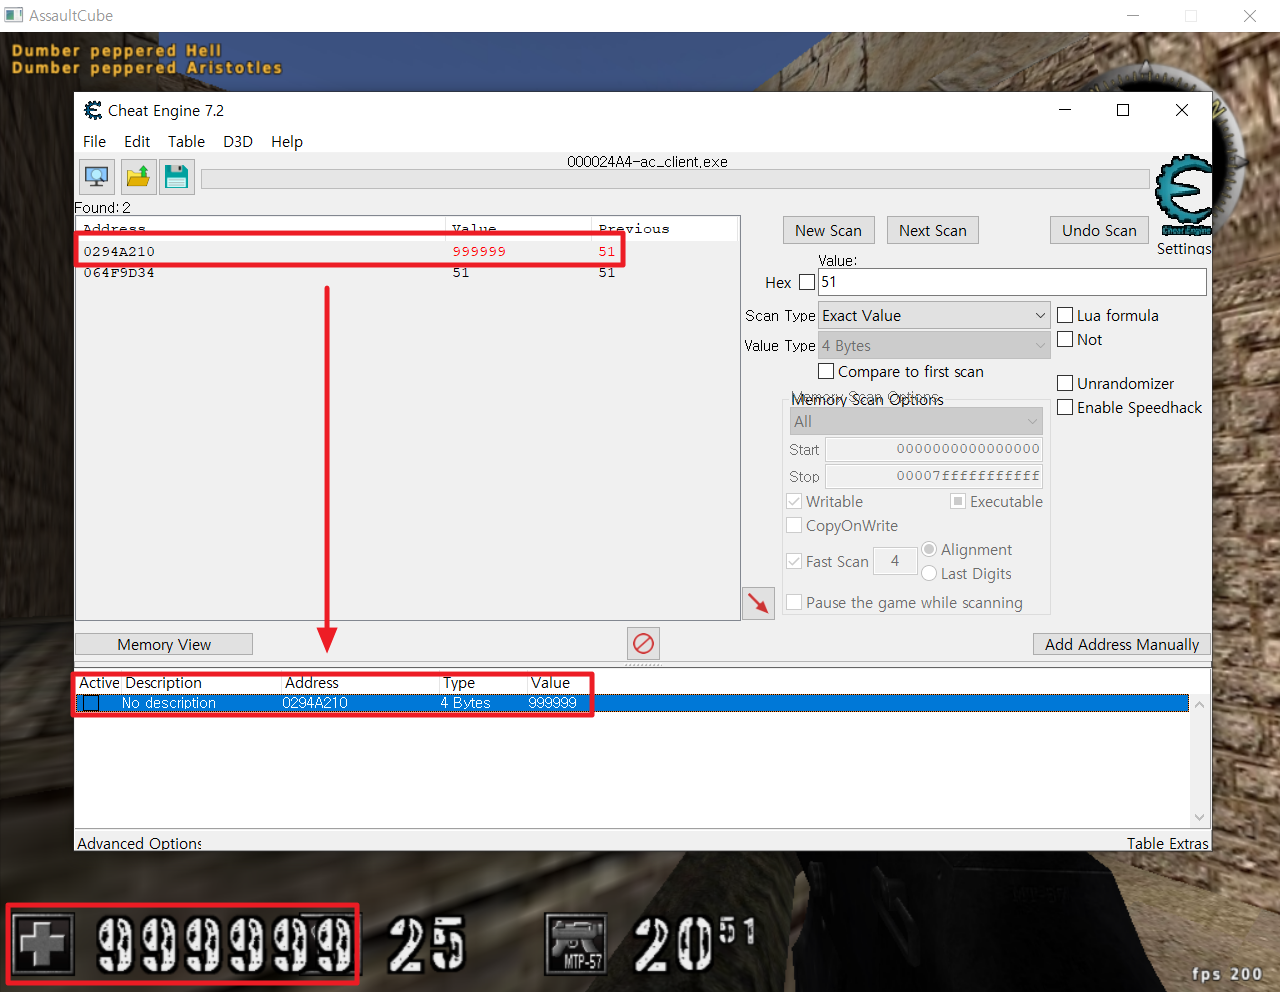
Task: Click address list scrollbar down arrow
Action: pyautogui.click(x=1199, y=817)
